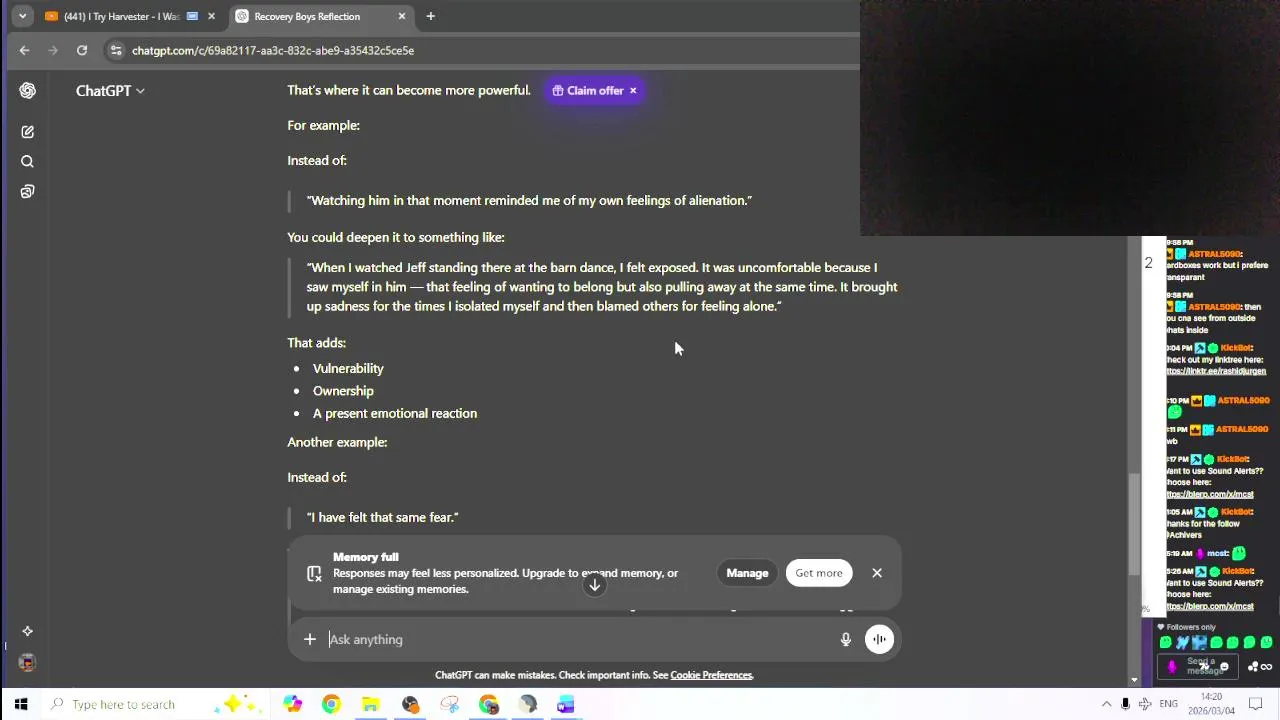Viewport: 1280px width, 720px height.
Task: Start dictation with the microphone icon
Action: click(x=846, y=640)
